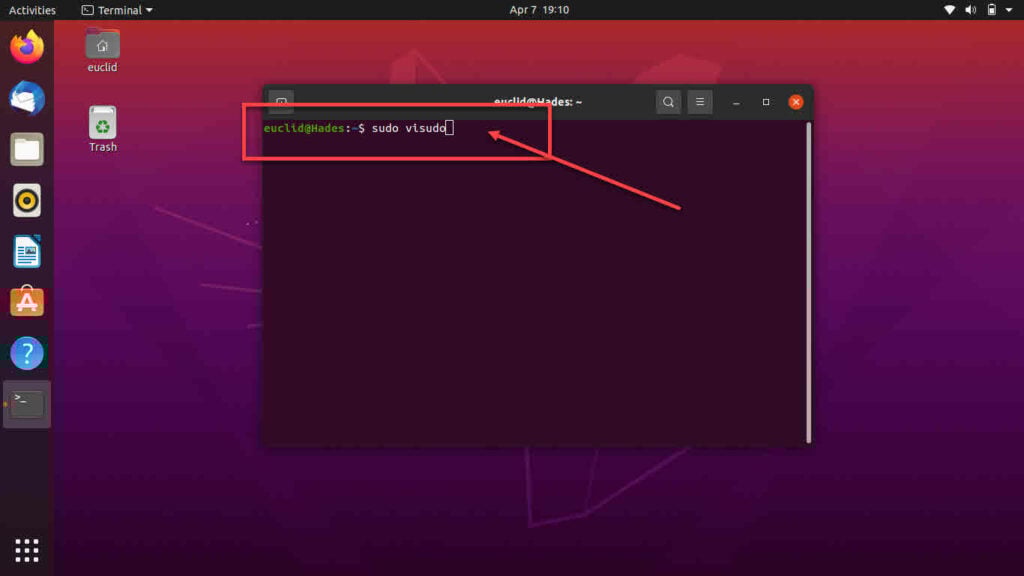Viewport: 1024px width, 576px height.
Task: Maximize the terminal window
Action: pos(766,102)
